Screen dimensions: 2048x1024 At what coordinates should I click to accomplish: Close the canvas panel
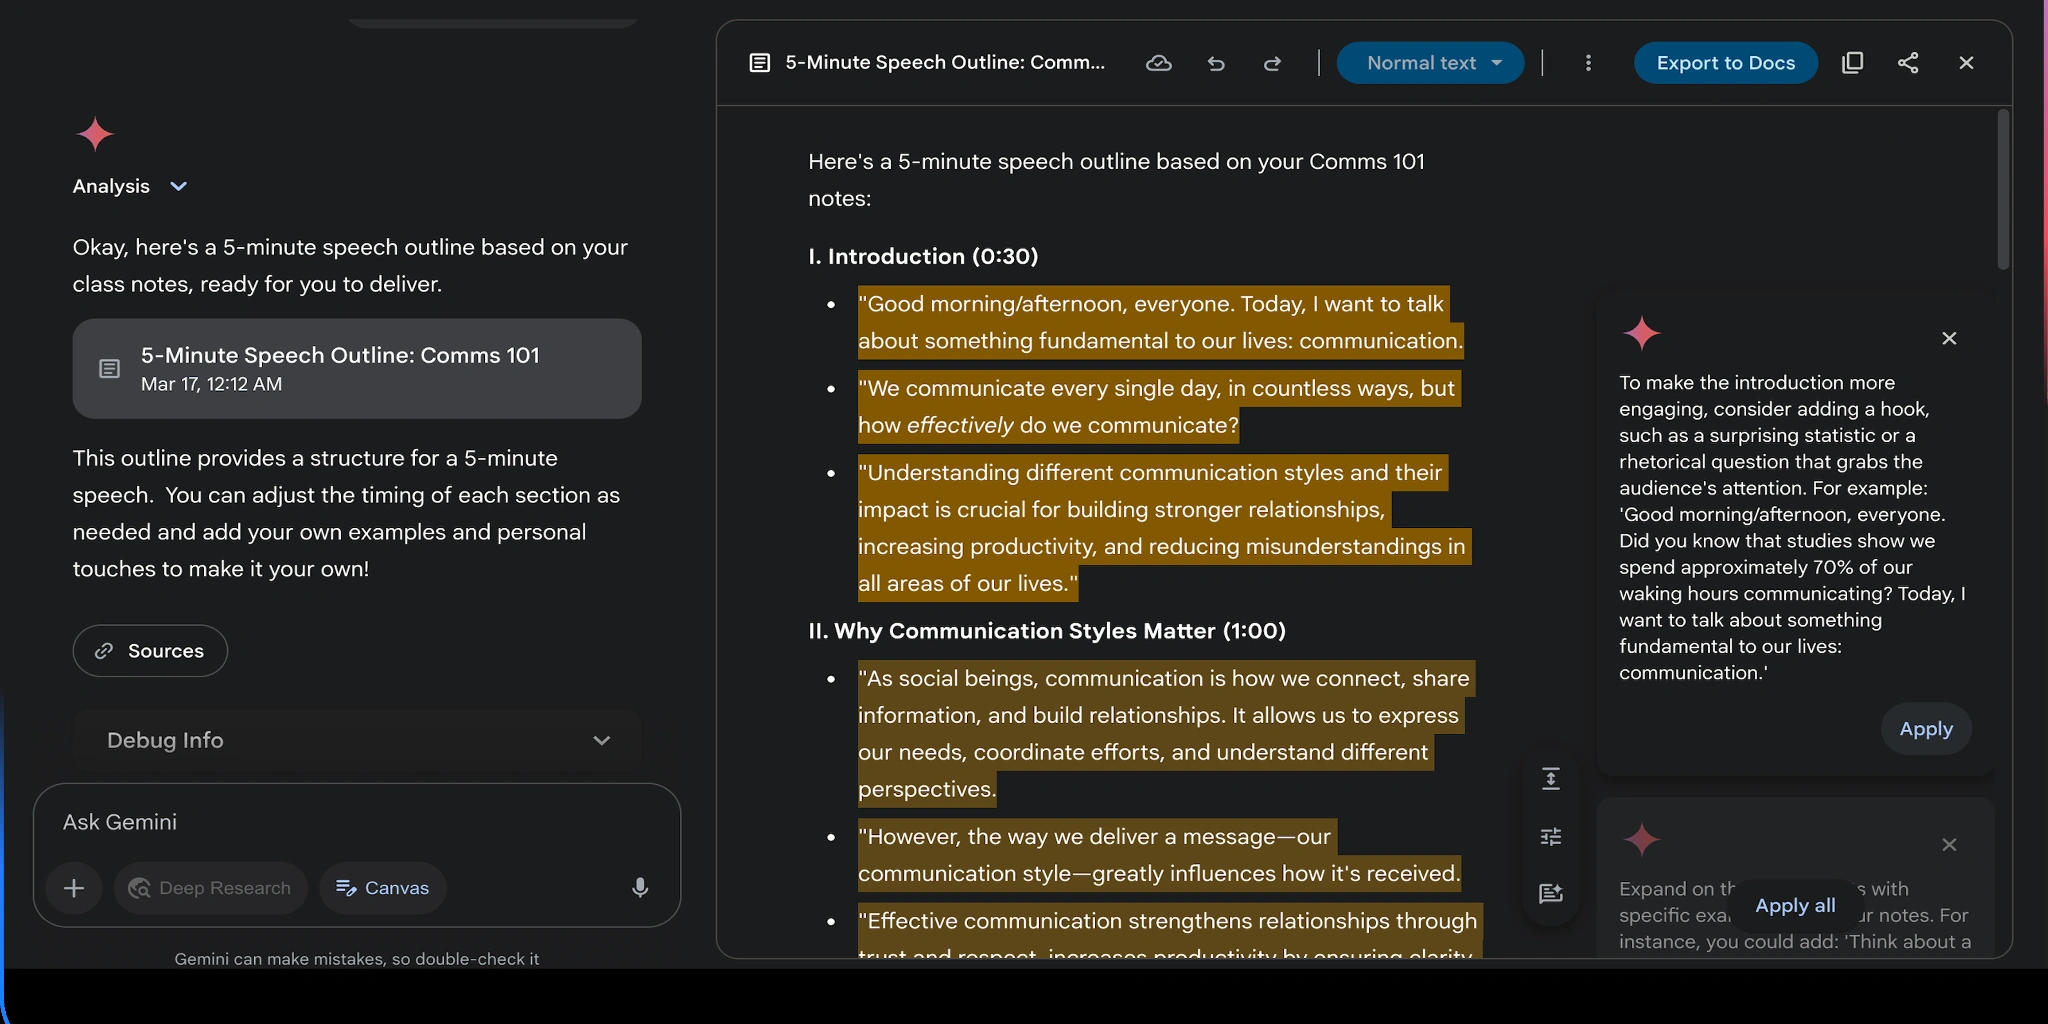pyautogui.click(x=1966, y=63)
